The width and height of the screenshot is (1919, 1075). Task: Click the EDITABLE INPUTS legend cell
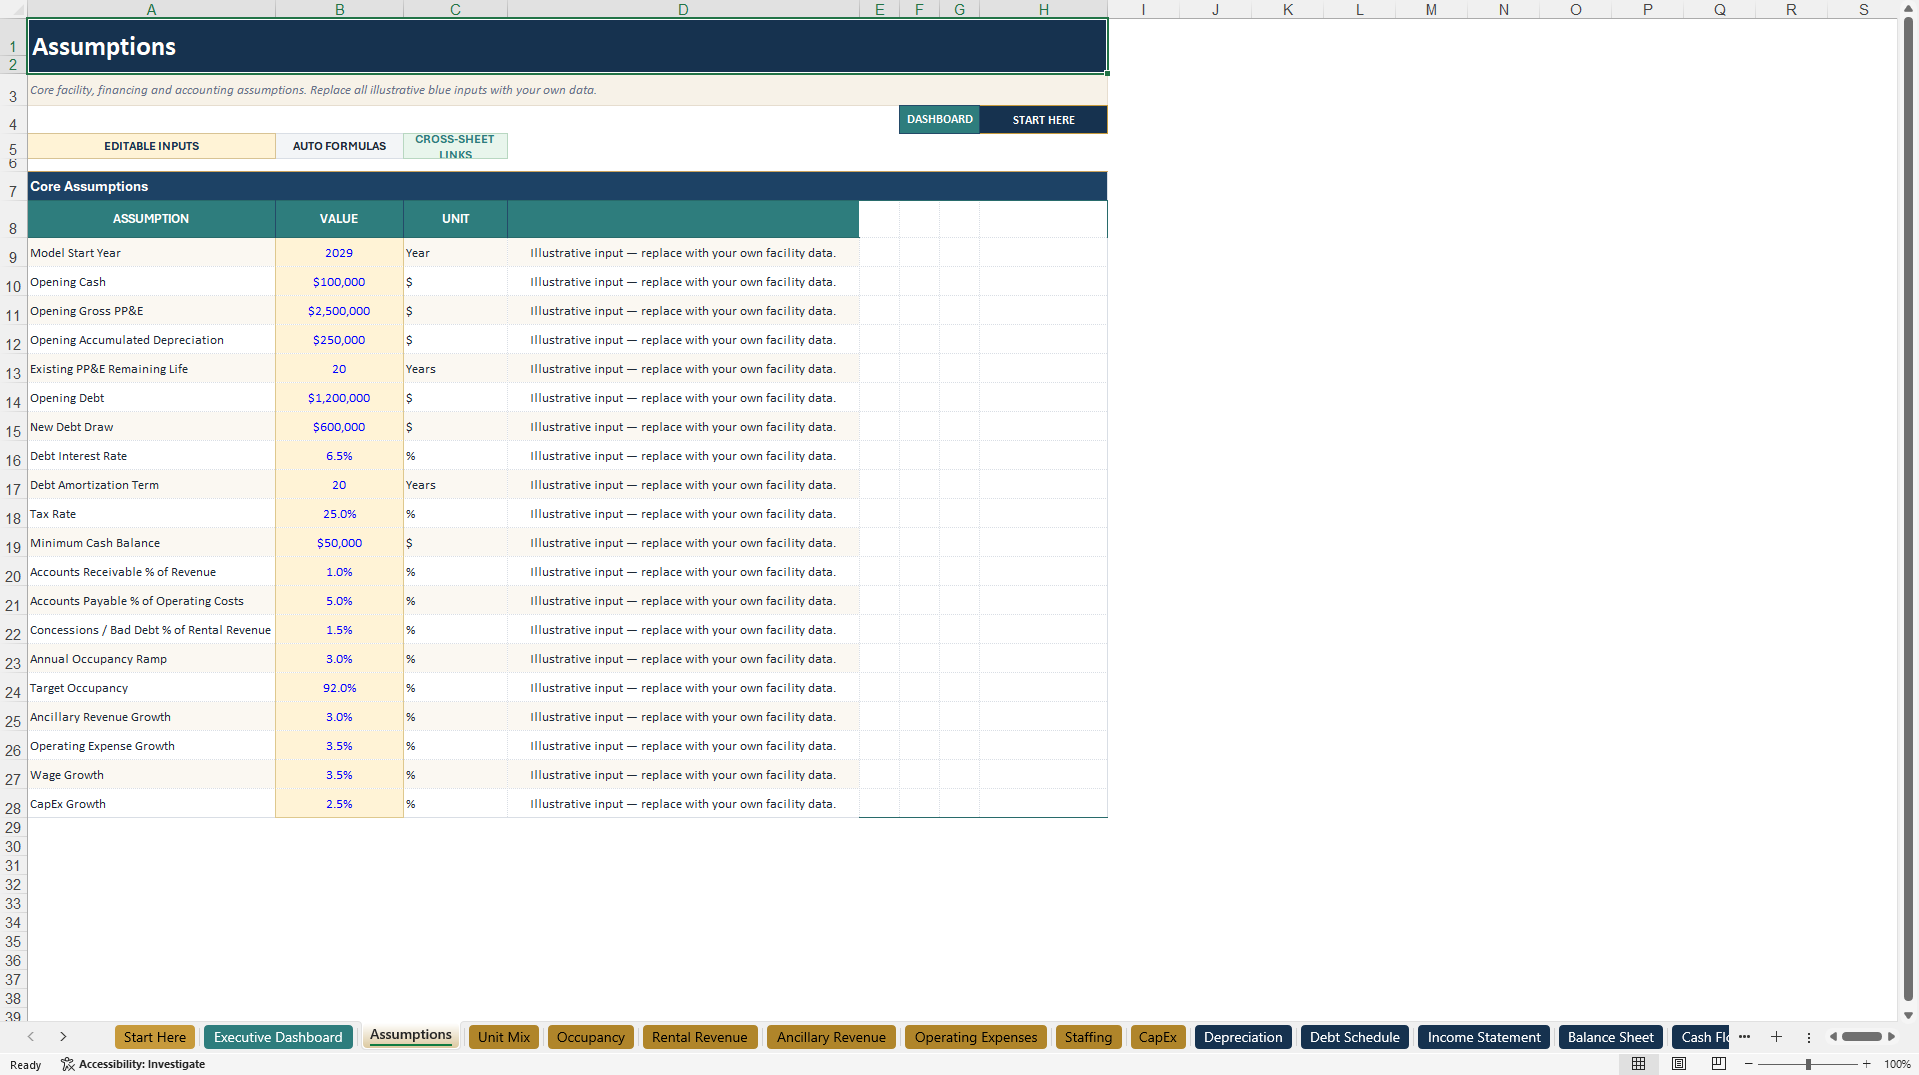click(x=151, y=146)
